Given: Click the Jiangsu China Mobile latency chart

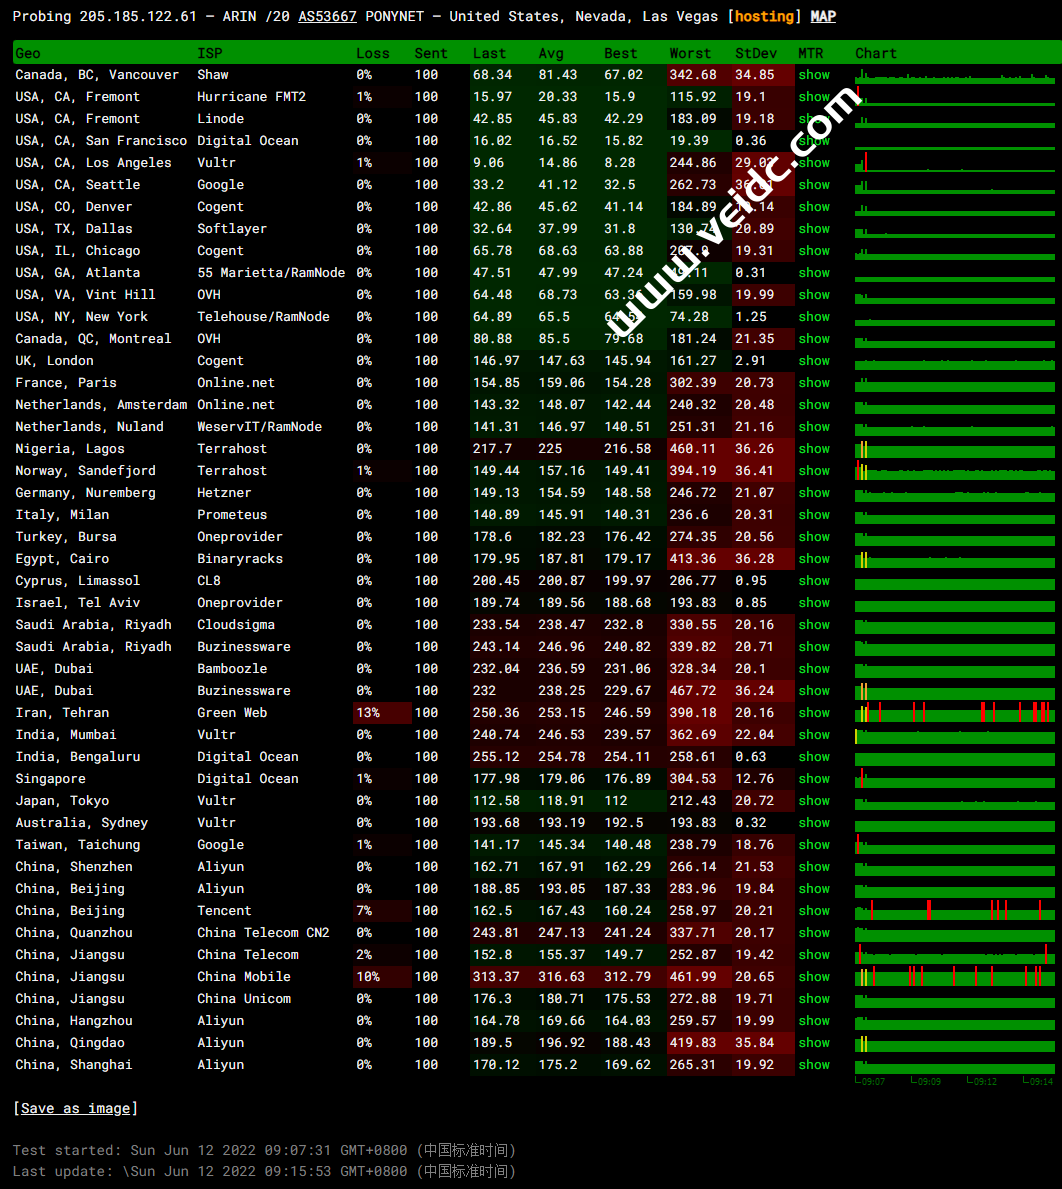Looking at the screenshot, I should pyautogui.click(x=954, y=976).
